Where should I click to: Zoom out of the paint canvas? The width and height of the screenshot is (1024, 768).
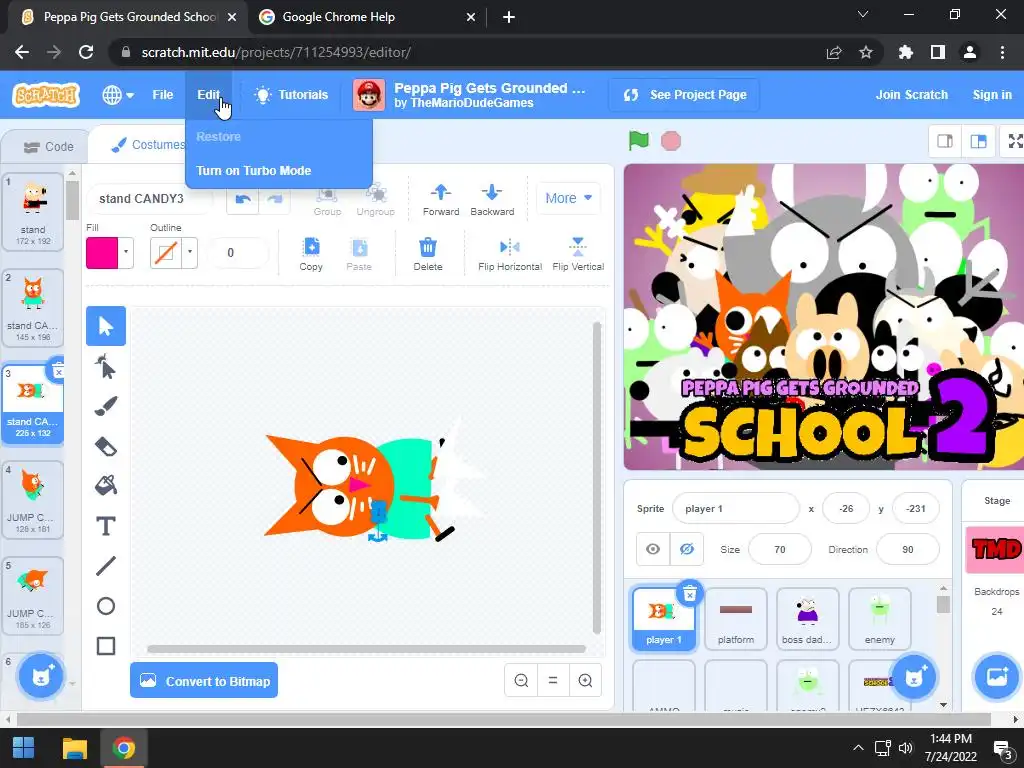pos(521,680)
